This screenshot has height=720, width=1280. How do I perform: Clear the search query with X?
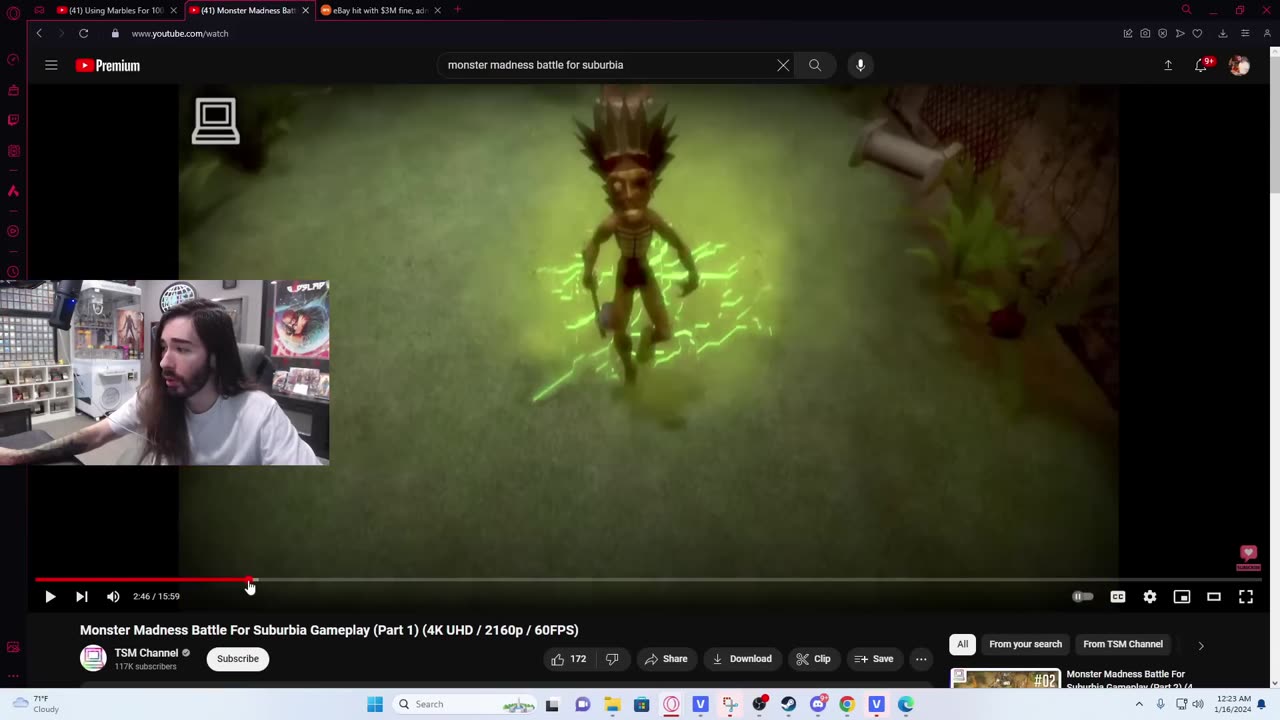coord(783,65)
